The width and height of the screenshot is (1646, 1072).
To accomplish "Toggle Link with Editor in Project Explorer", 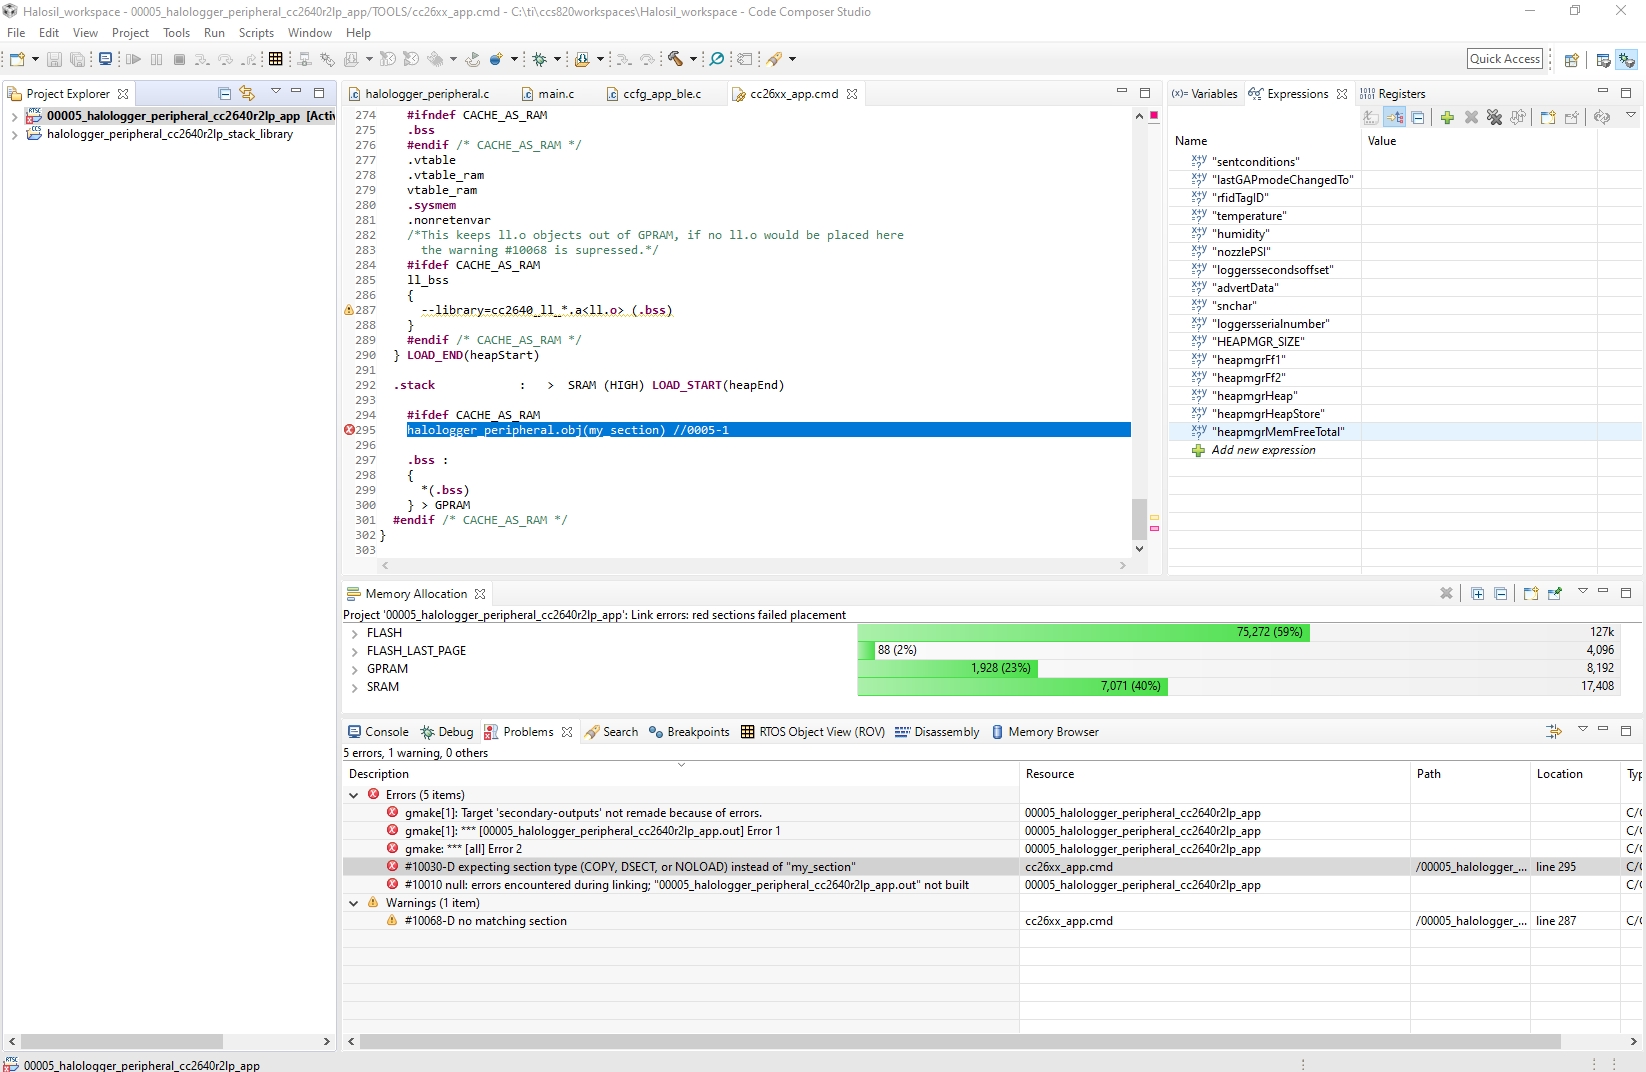I will [247, 93].
